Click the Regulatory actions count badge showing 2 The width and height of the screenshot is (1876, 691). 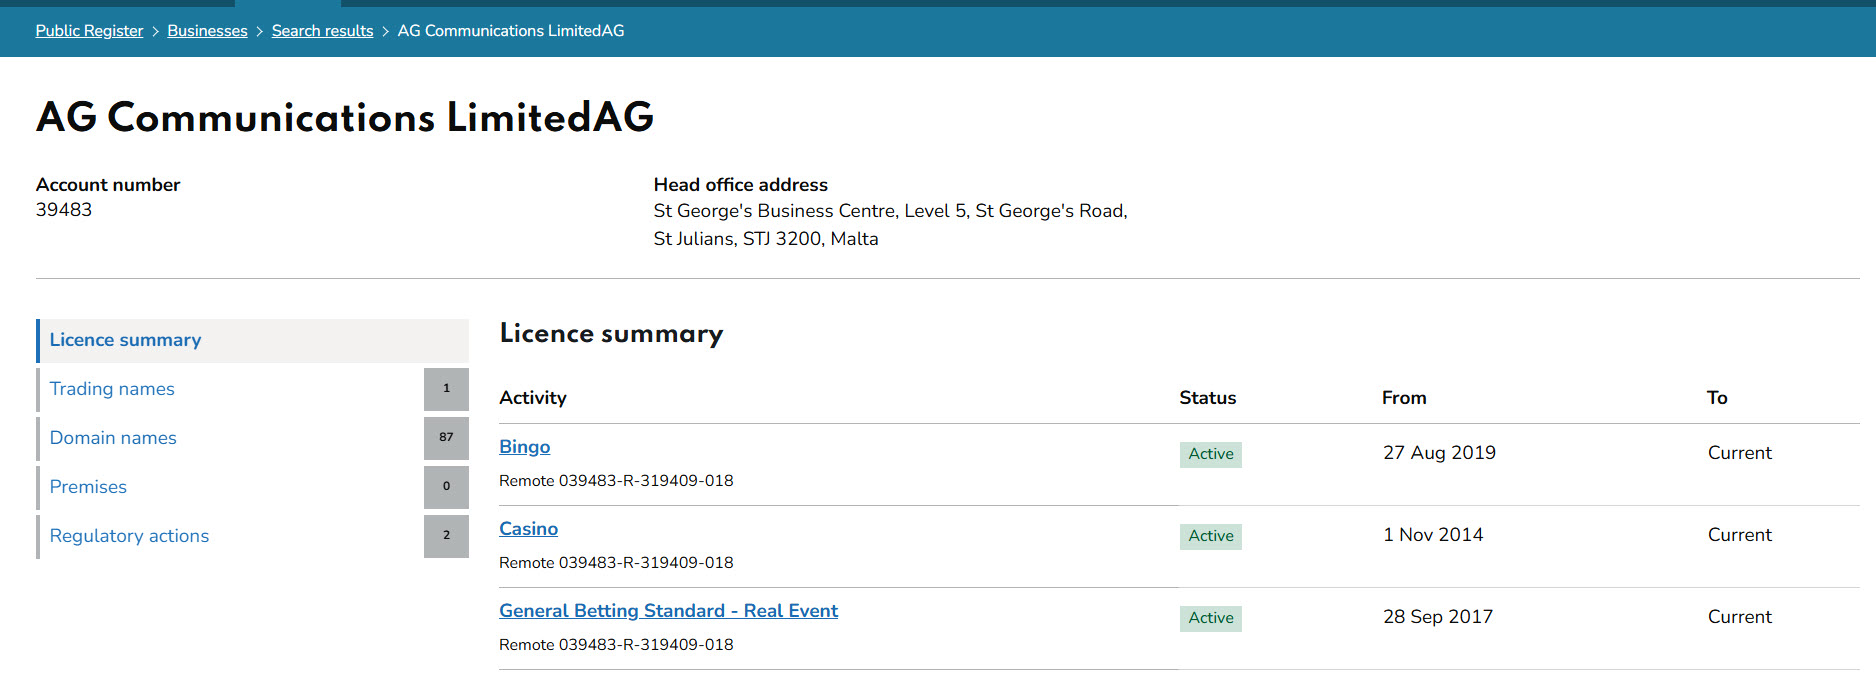446,536
